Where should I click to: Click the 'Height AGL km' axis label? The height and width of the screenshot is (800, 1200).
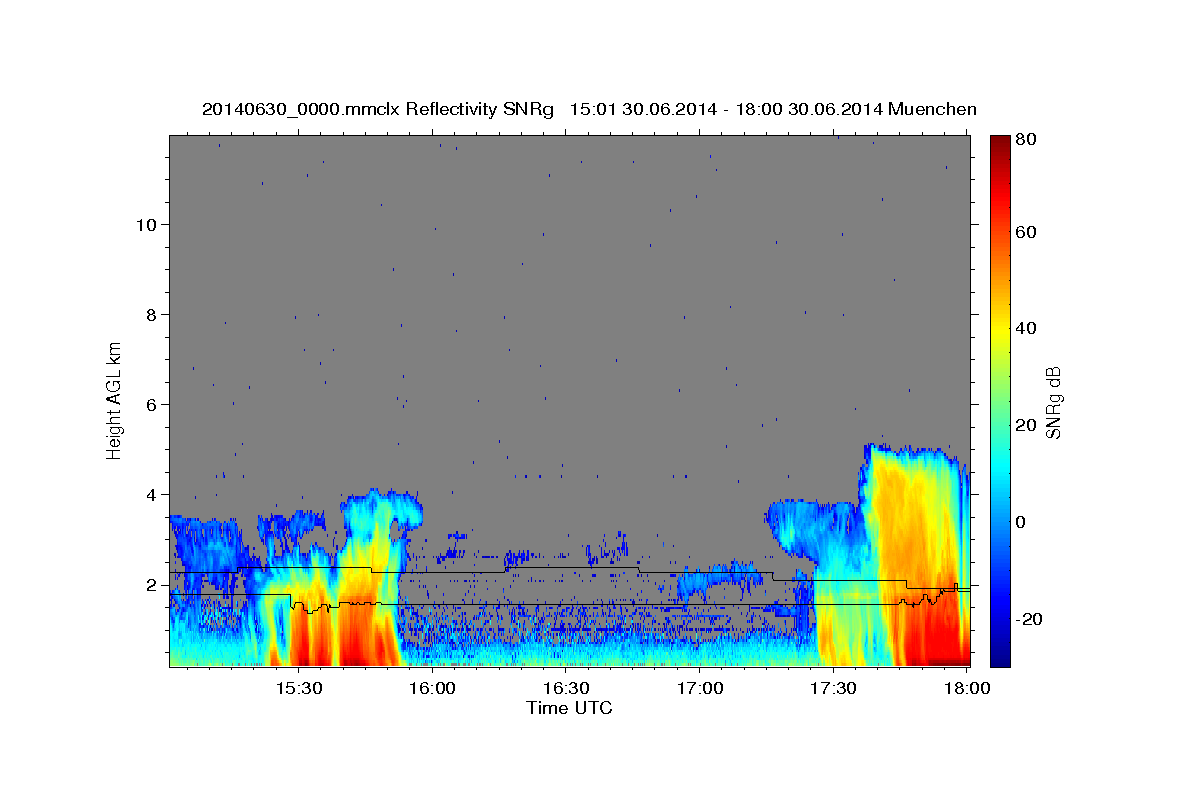click(x=115, y=400)
